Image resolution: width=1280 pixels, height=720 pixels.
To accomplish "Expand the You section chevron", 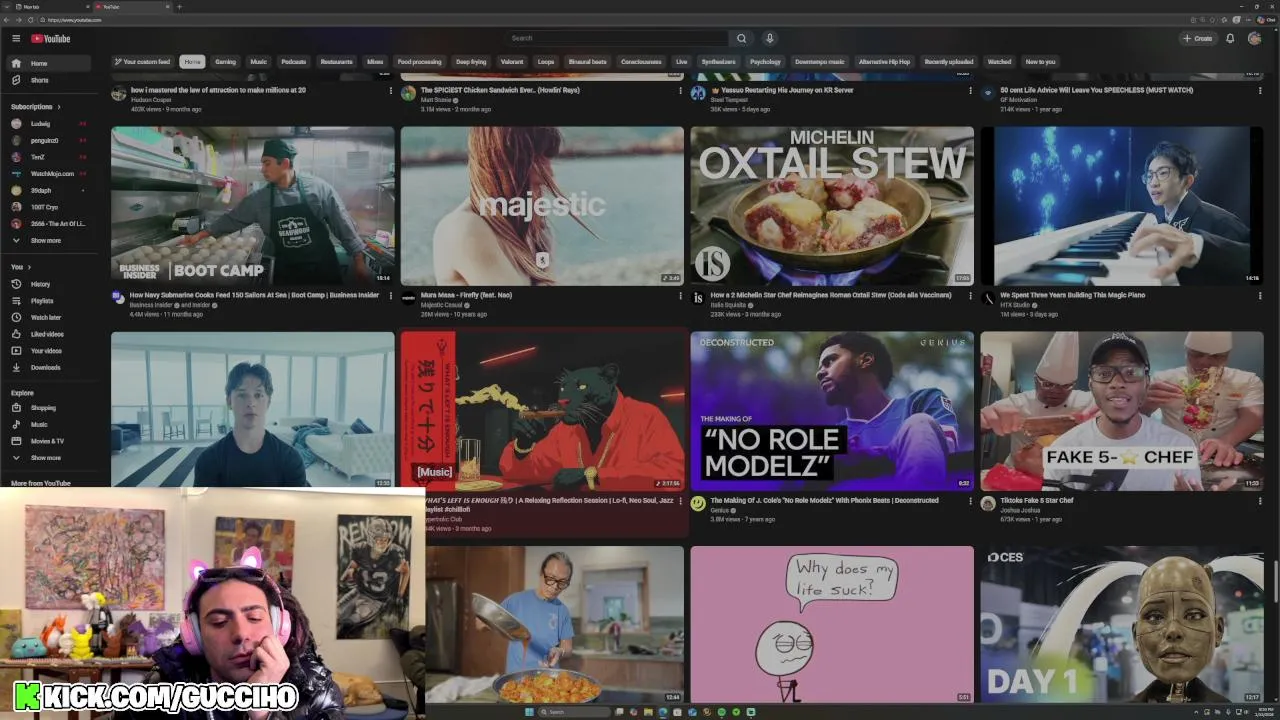I will click(x=27, y=267).
